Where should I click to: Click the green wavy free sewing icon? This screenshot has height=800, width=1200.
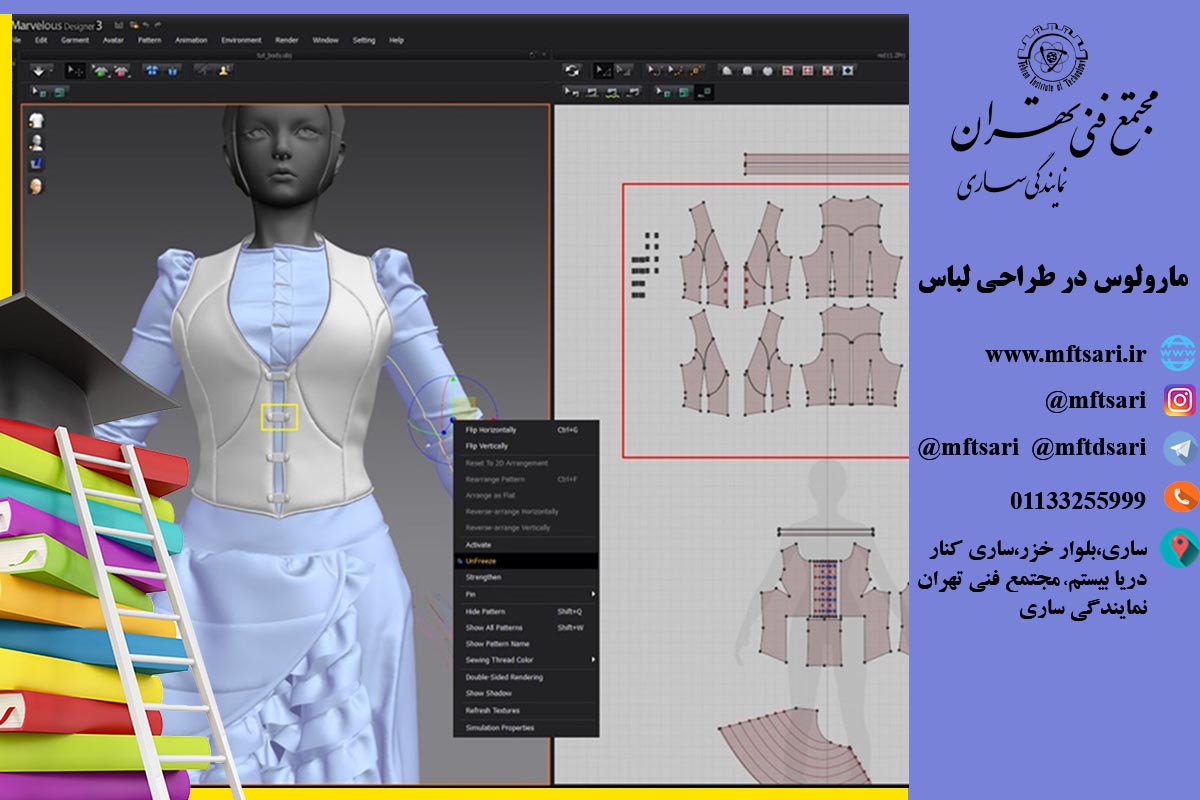pos(611,92)
